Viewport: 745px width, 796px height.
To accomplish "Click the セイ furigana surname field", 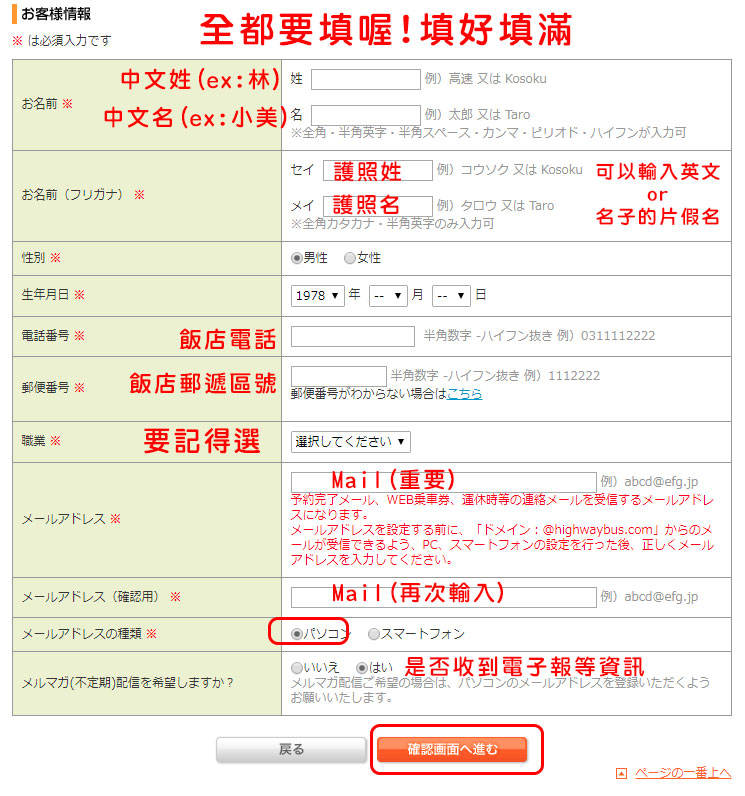I will (378, 171).
